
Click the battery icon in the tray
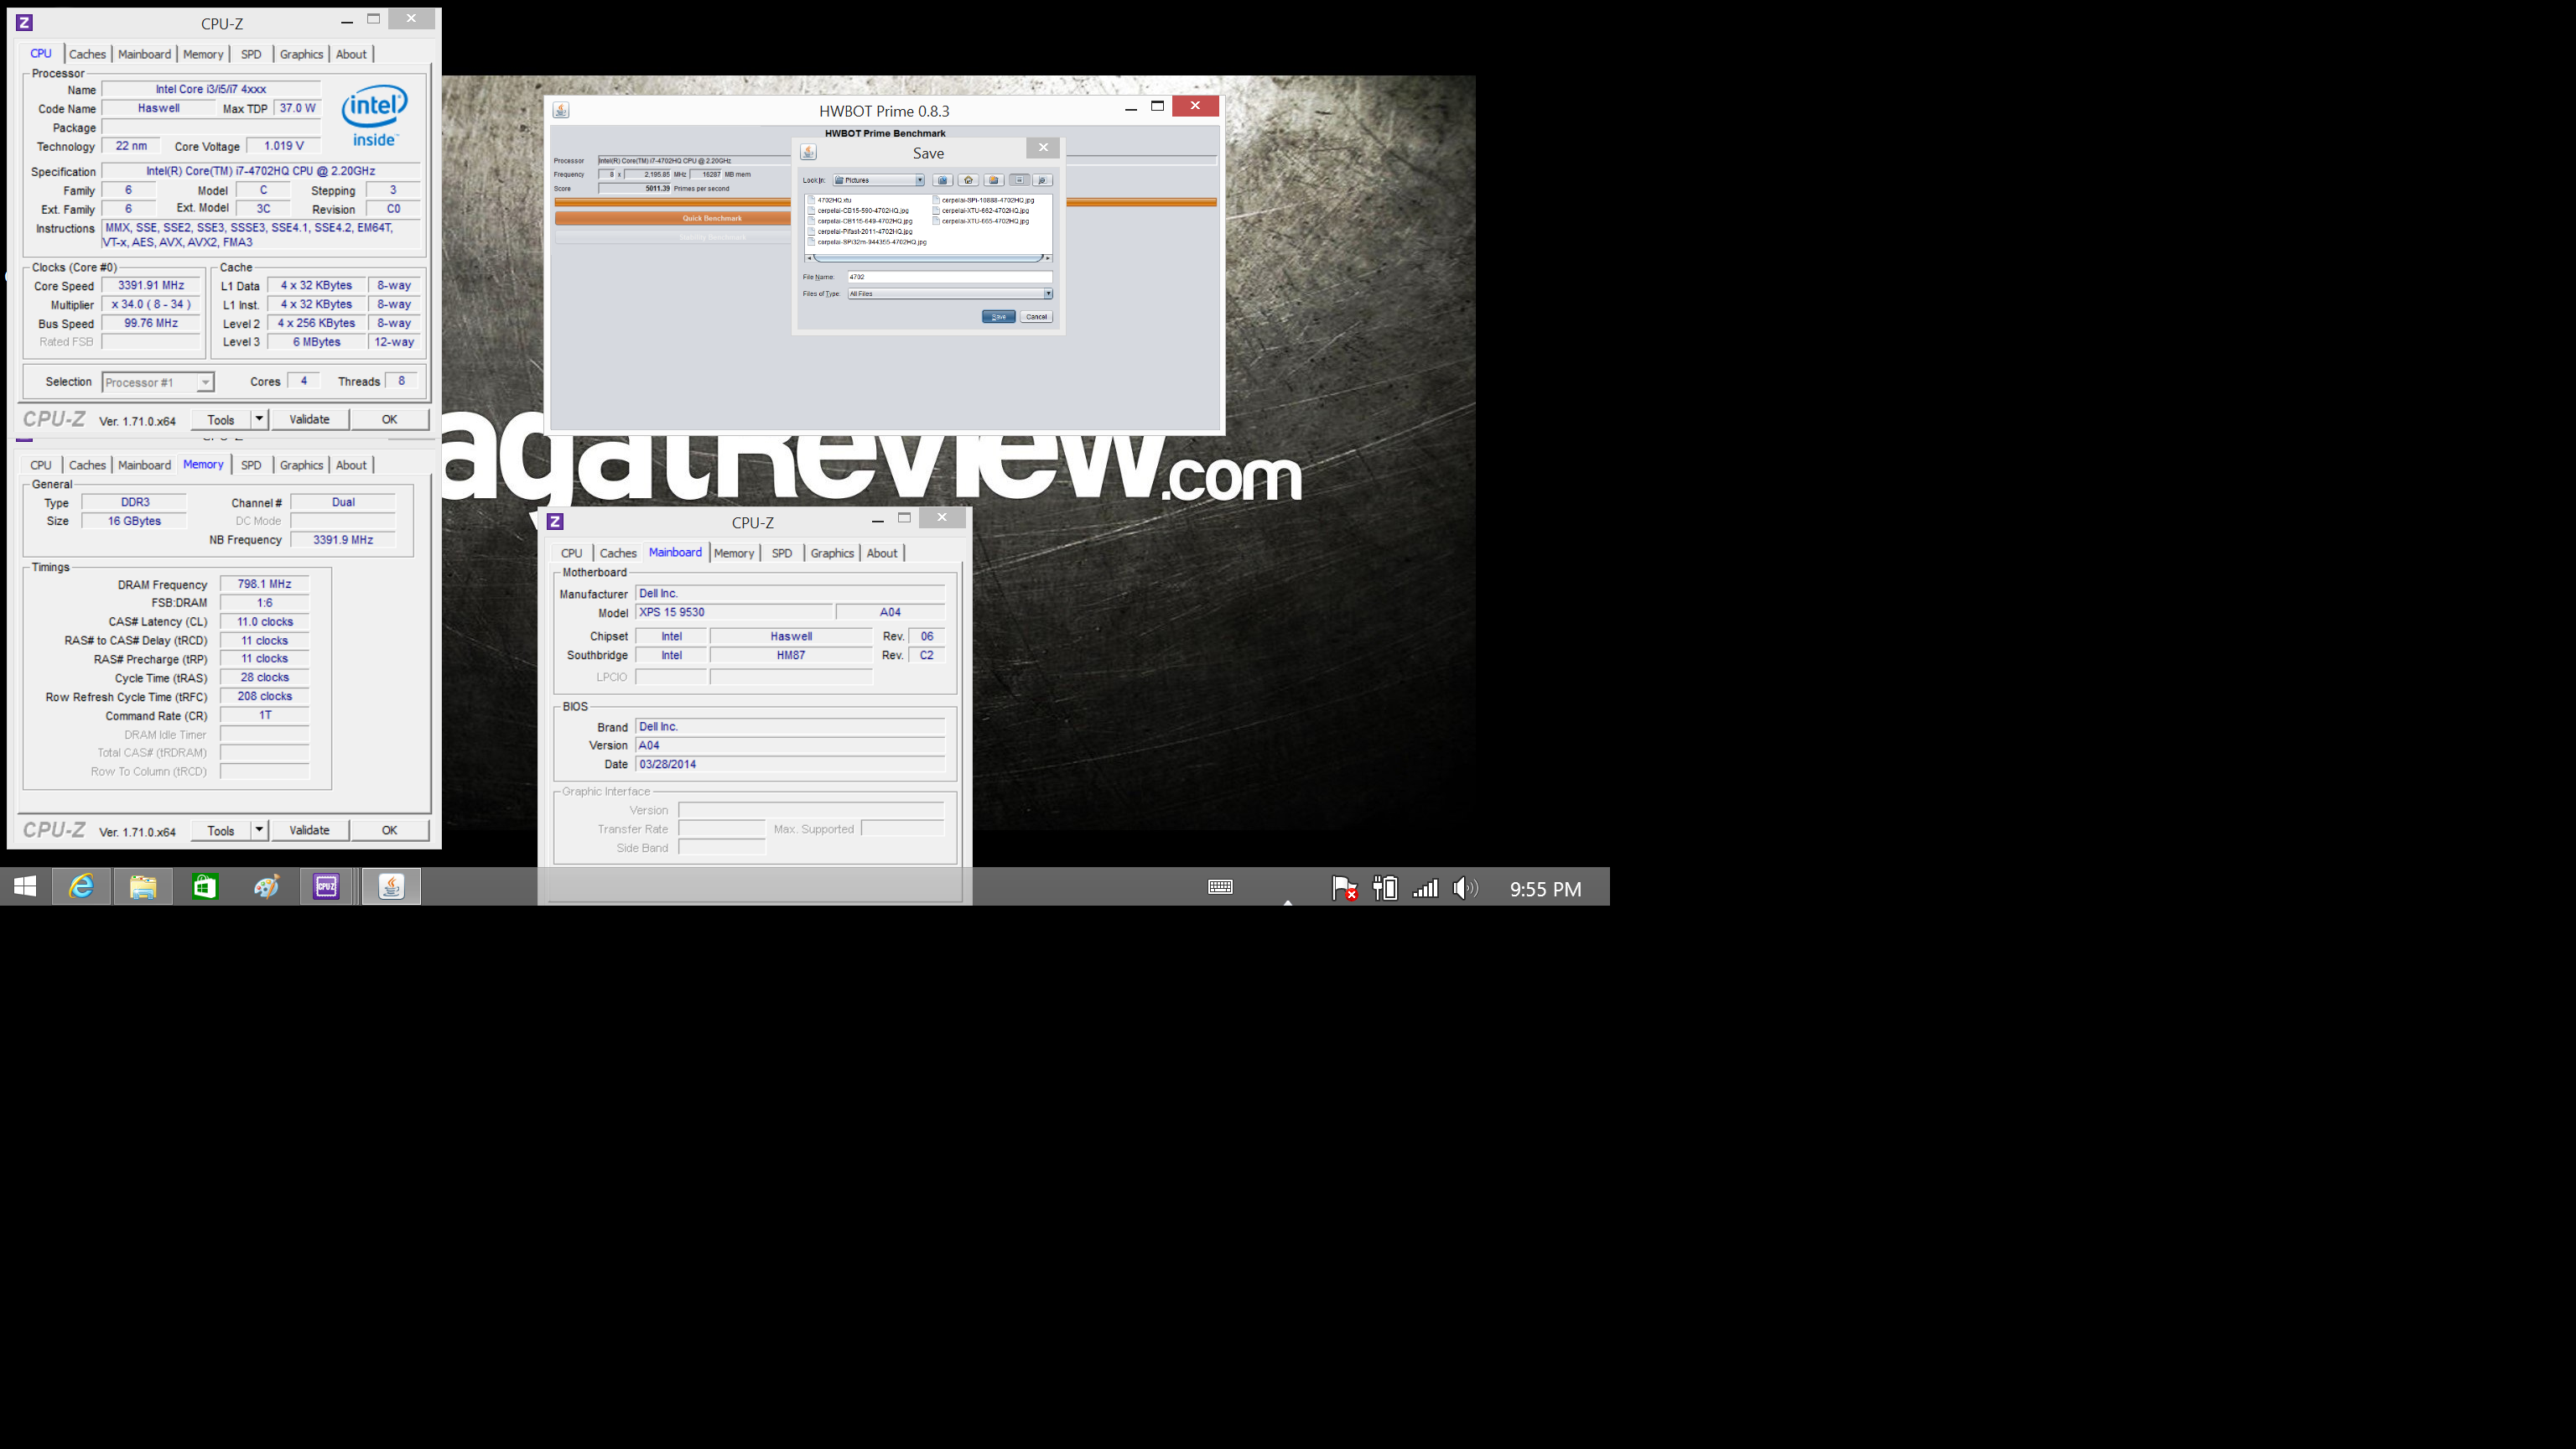pyautogui.click(x=1385, y=888)
